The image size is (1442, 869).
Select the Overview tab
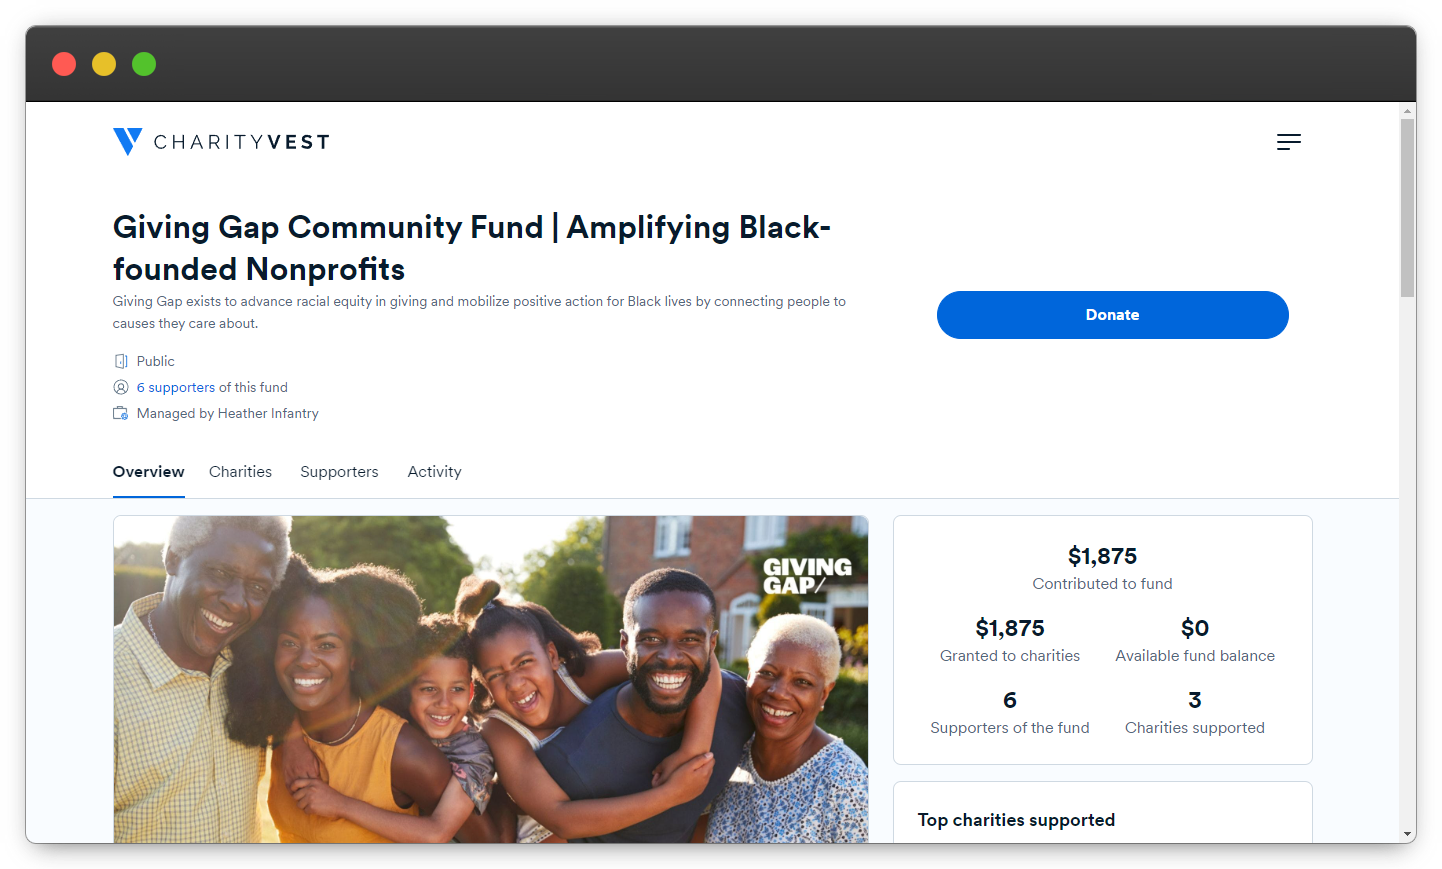tap(148, 472)
